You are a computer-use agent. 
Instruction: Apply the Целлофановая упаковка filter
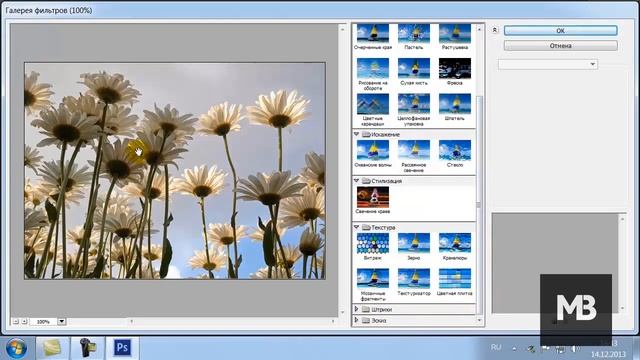pos(414,104)
